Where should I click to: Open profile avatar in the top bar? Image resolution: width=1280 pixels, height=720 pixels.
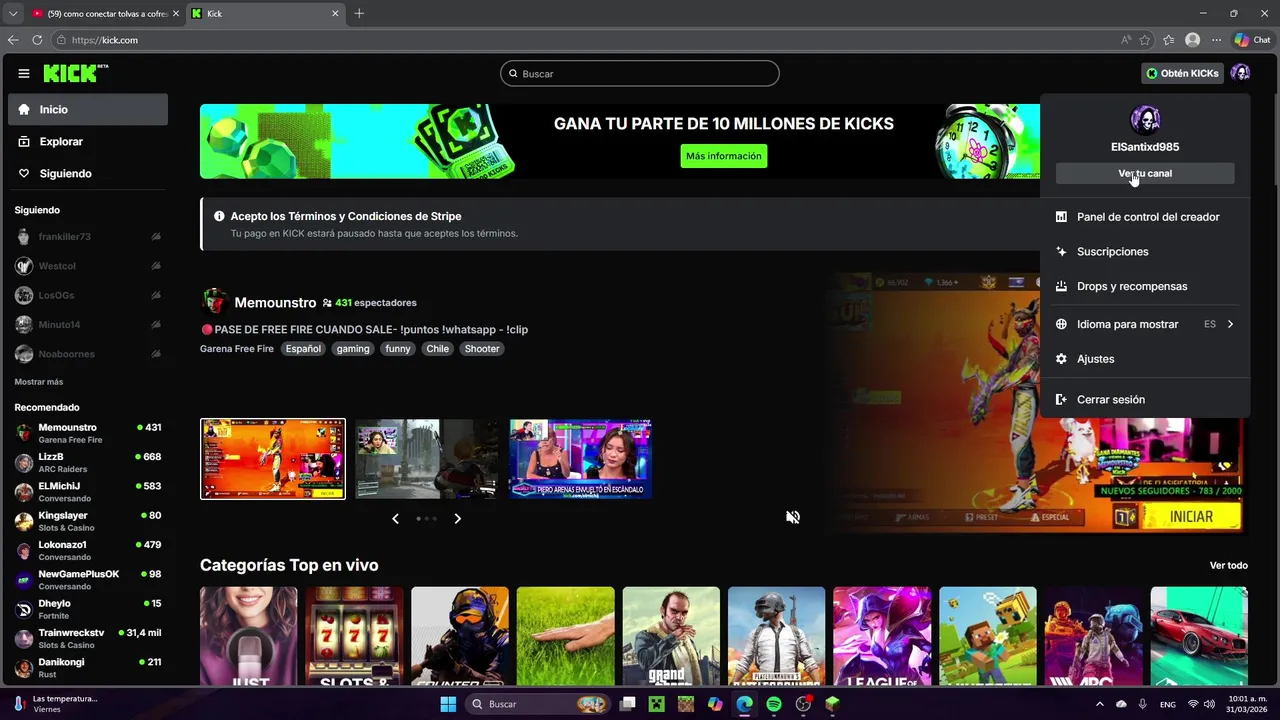[1240, 73]
